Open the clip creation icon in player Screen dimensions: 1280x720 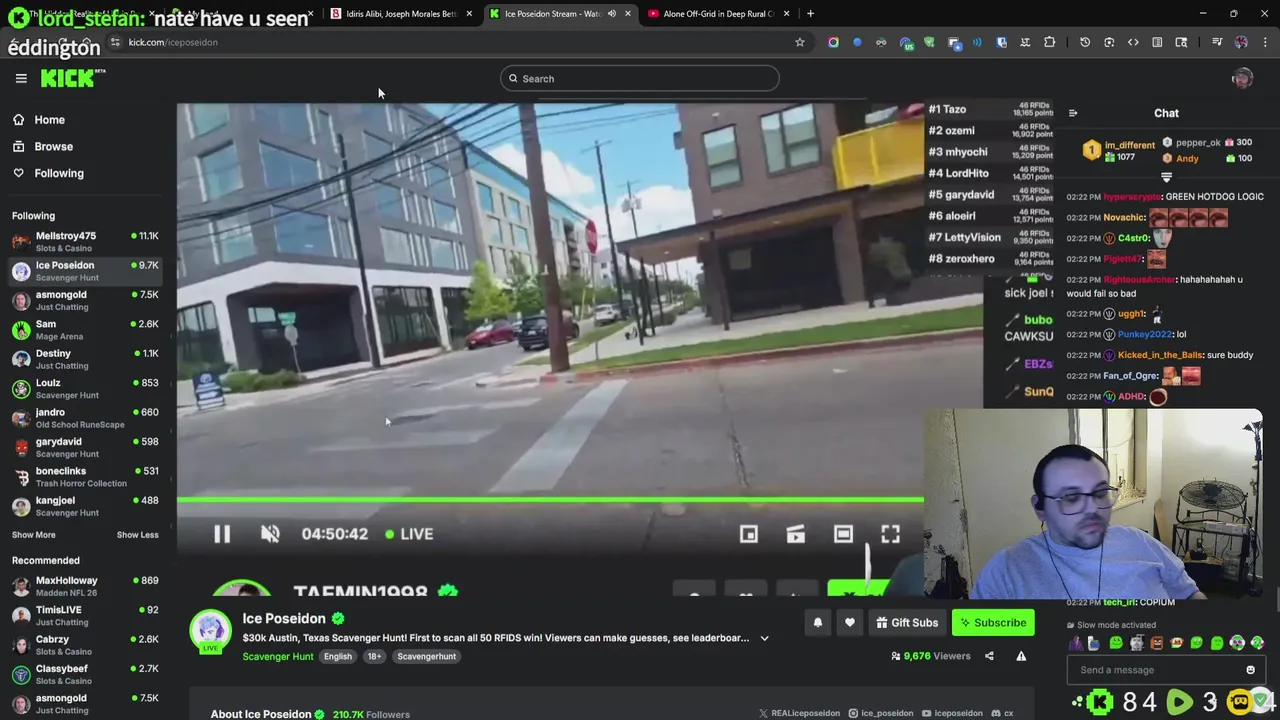tap(796, 534)
